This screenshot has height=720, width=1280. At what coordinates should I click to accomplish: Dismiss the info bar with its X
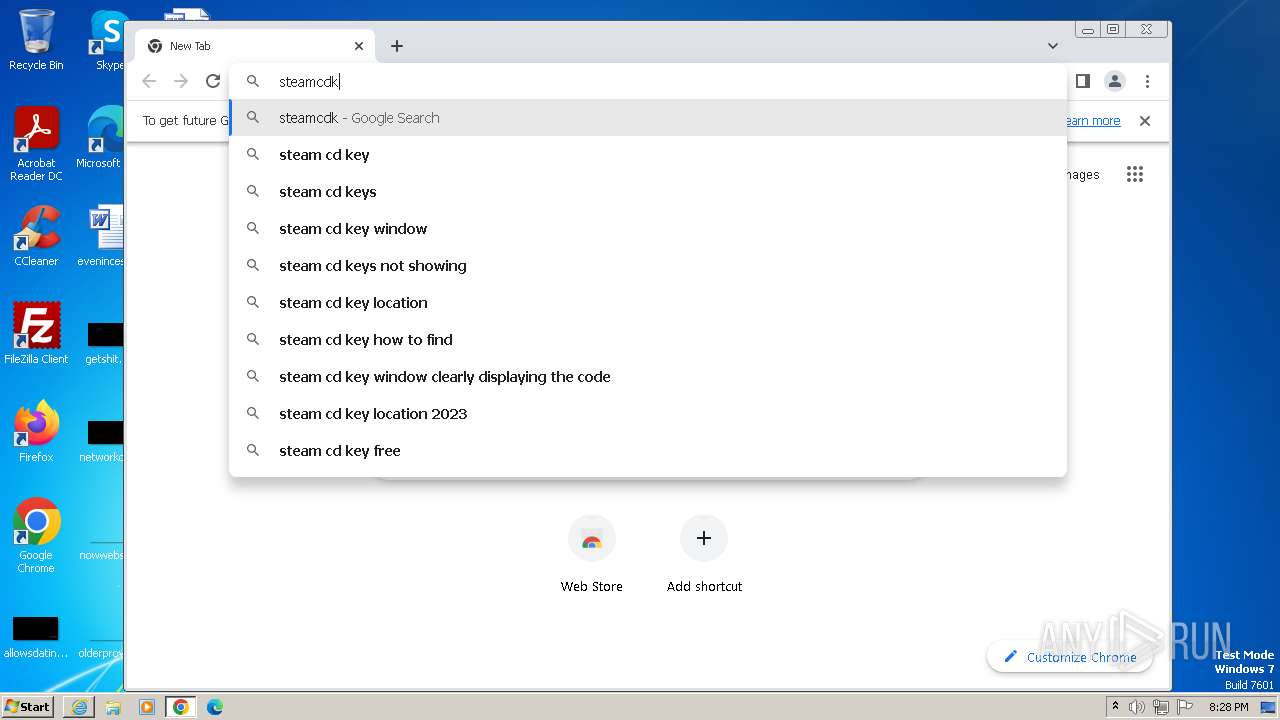pyautogui.click(x=1145, y=121)
